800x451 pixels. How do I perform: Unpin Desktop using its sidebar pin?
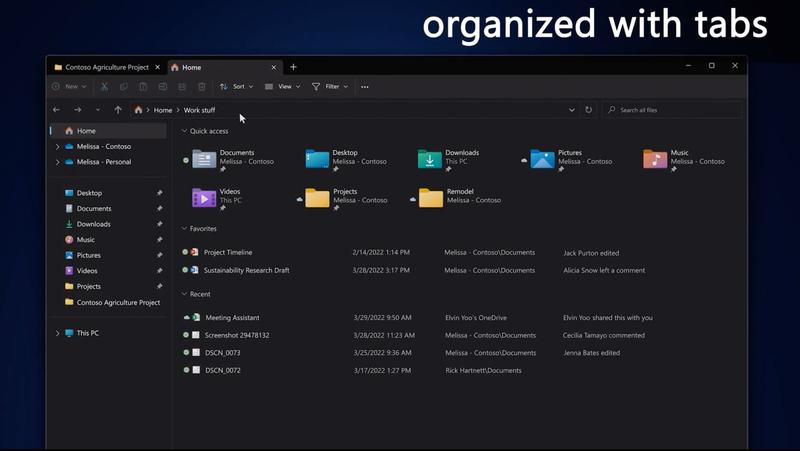(160, 193)
